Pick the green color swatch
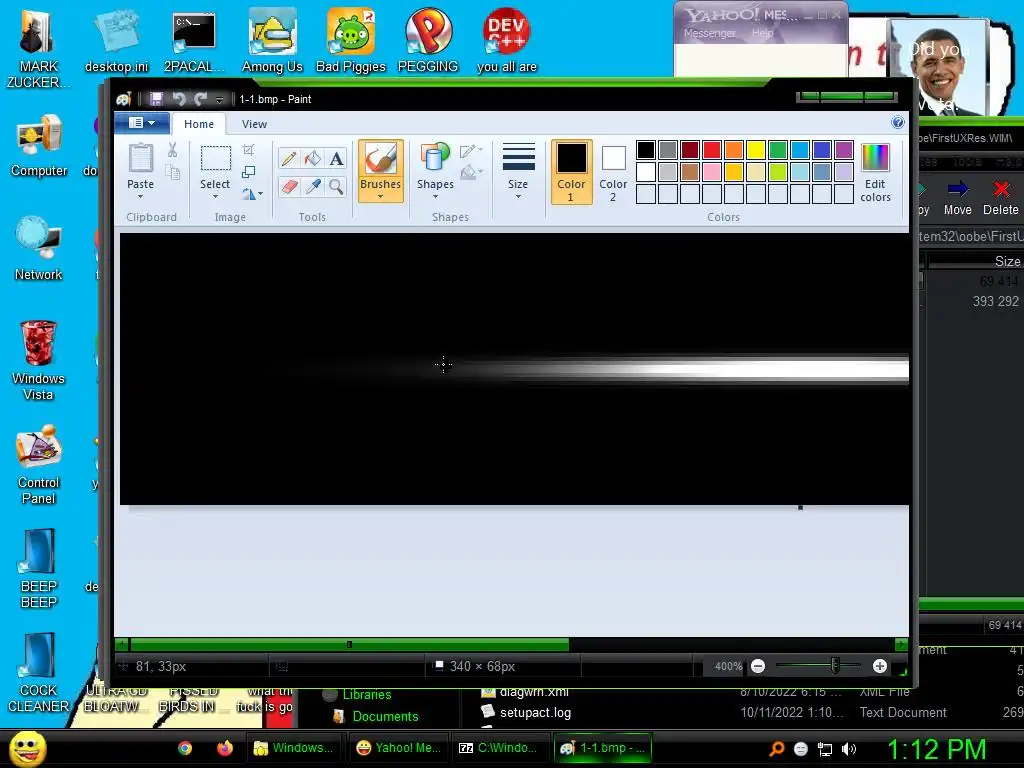Image resolution: width=1024 pixels, height=768 pixels. [x=778, y=150]
